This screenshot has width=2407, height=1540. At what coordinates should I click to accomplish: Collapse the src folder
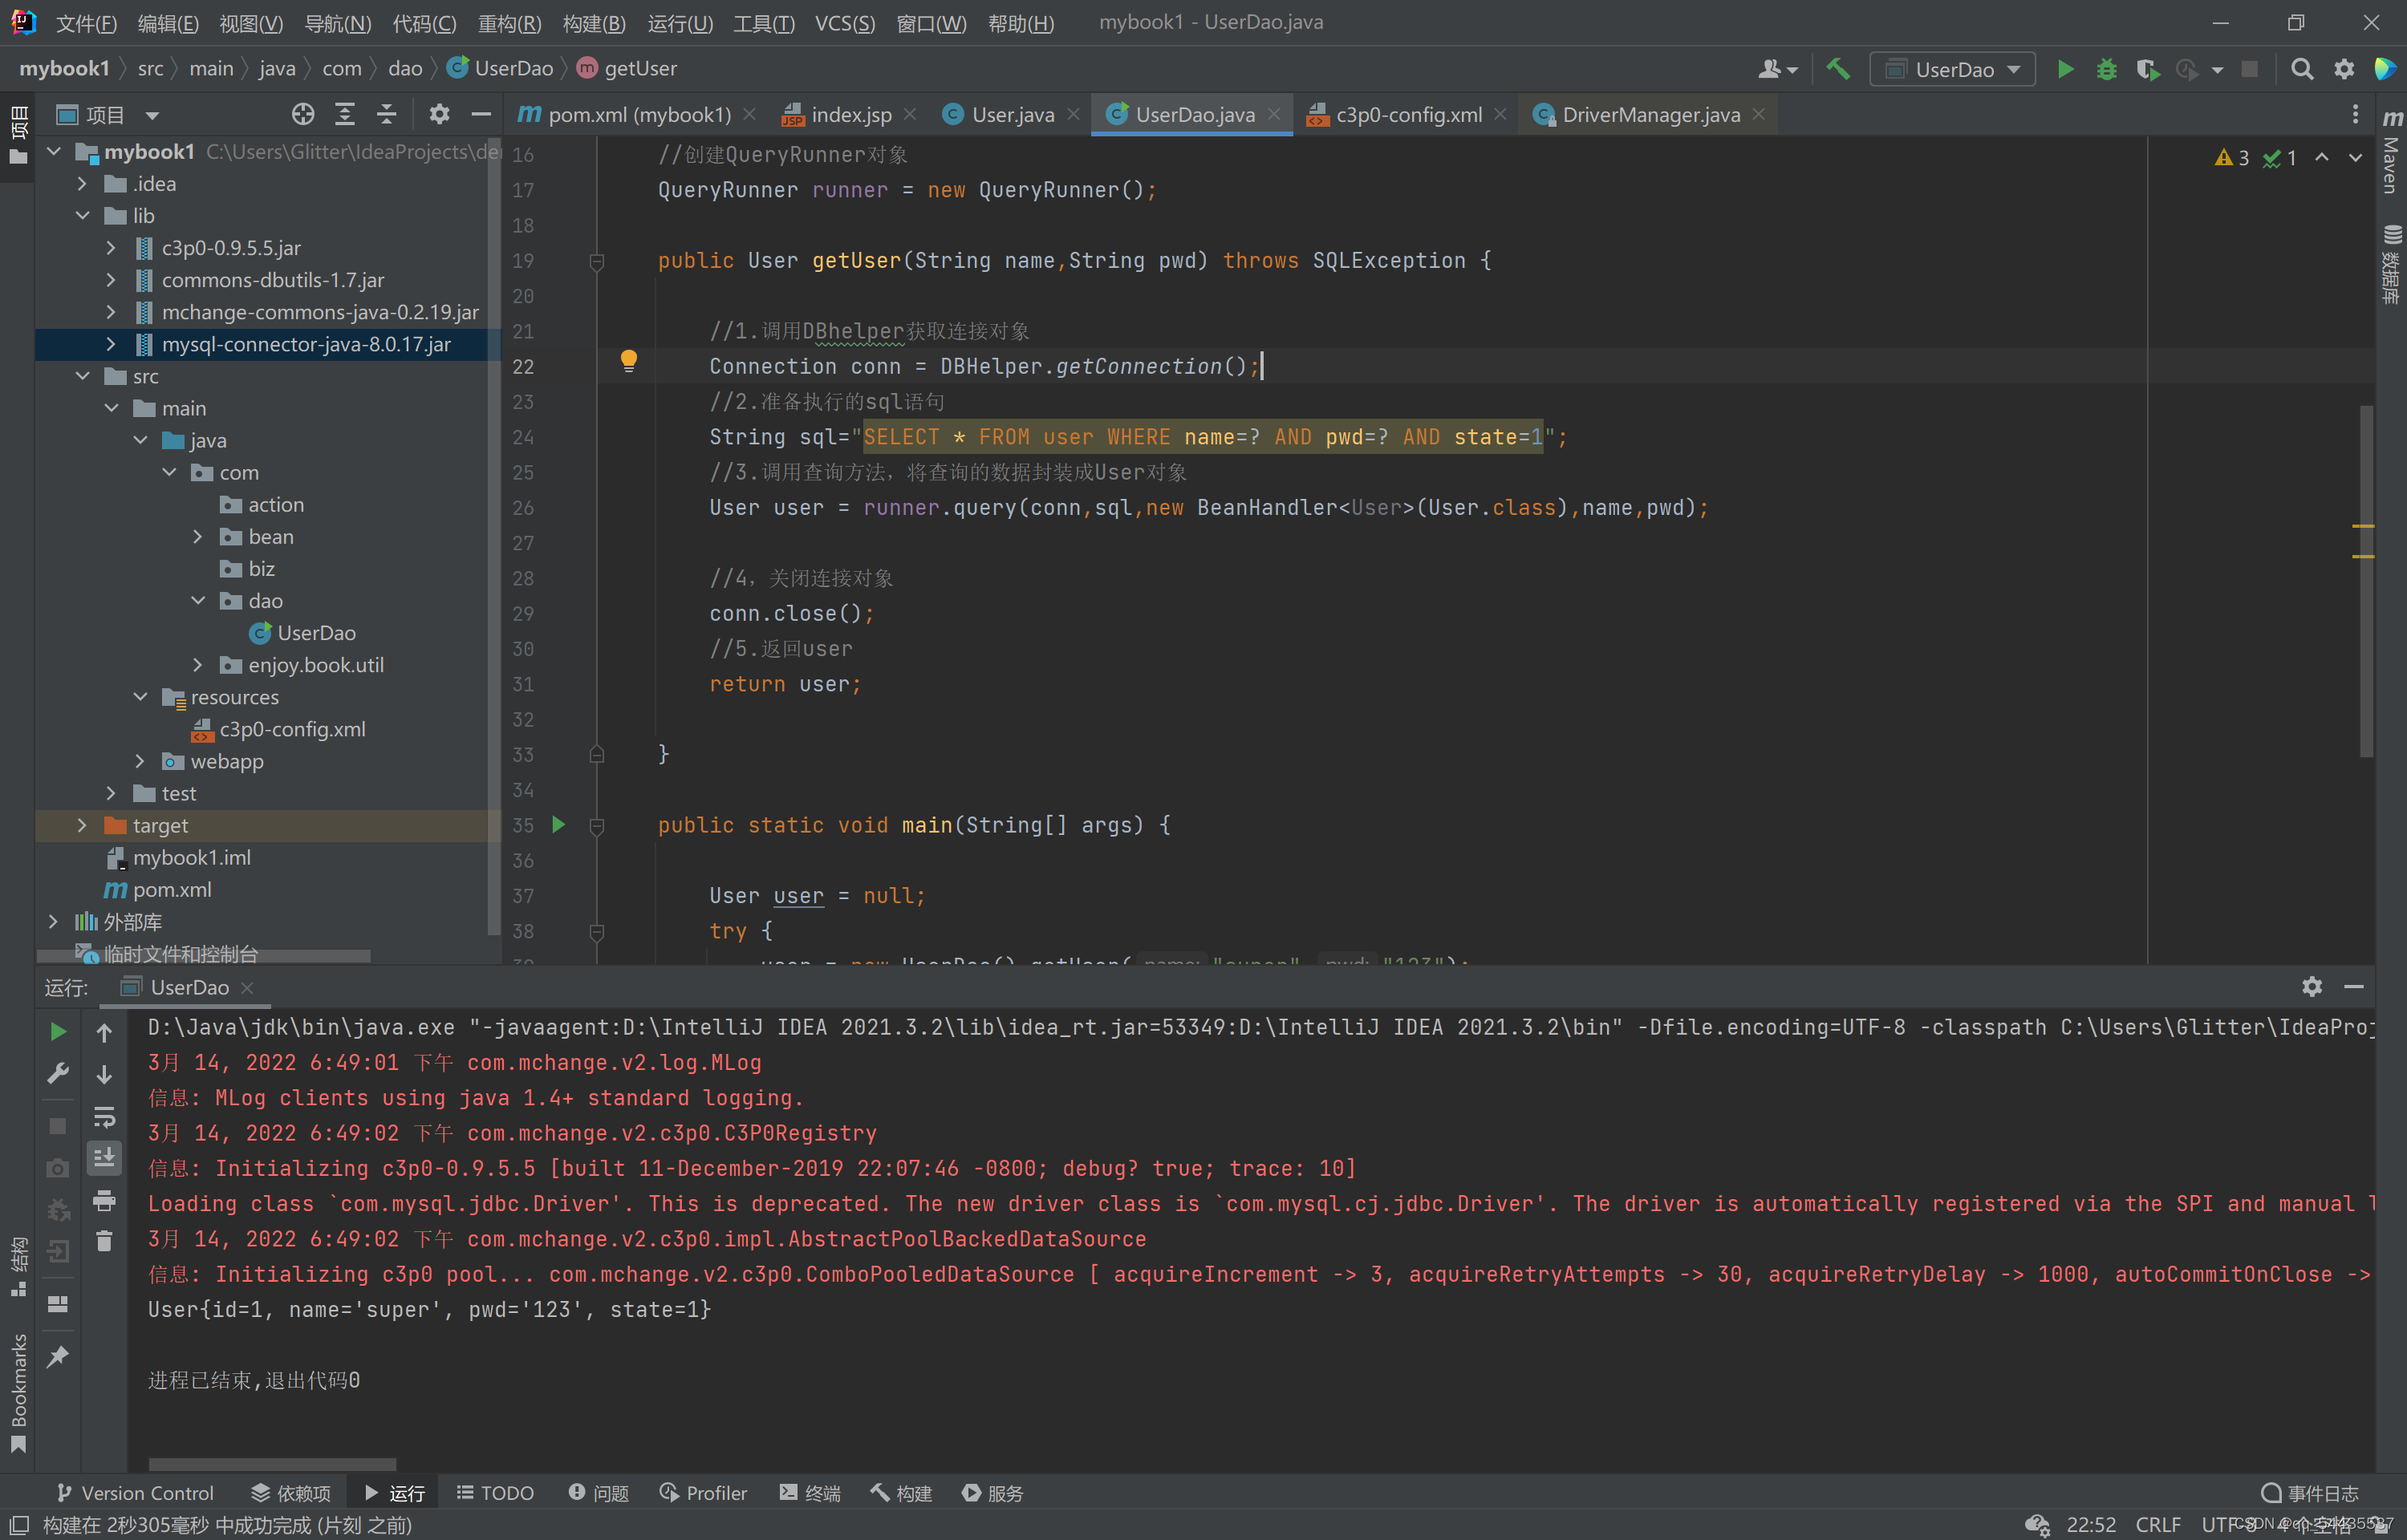point(82,376)
